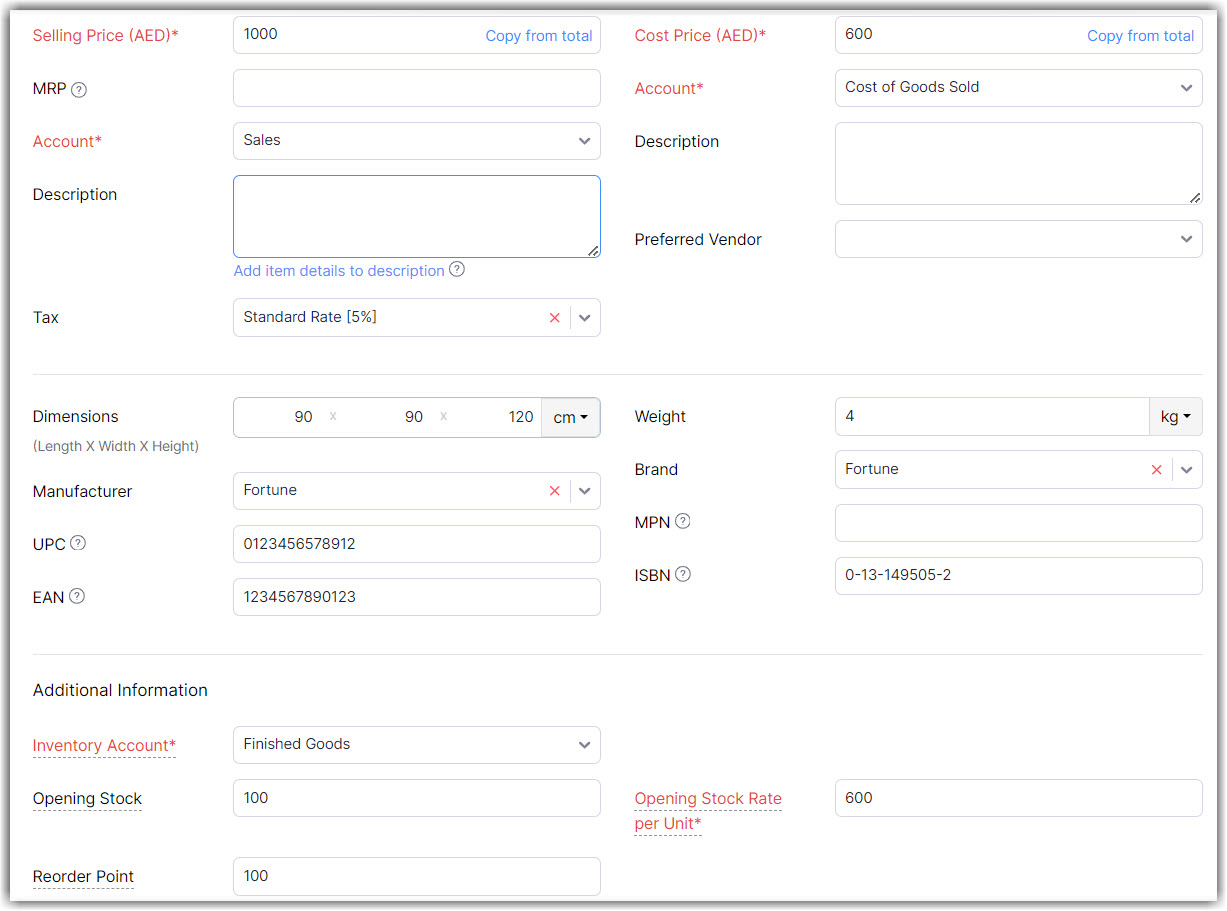The image size is (1227, 911).
Task: Clear the Standard Rate tax selection
Action: (554, 317)
